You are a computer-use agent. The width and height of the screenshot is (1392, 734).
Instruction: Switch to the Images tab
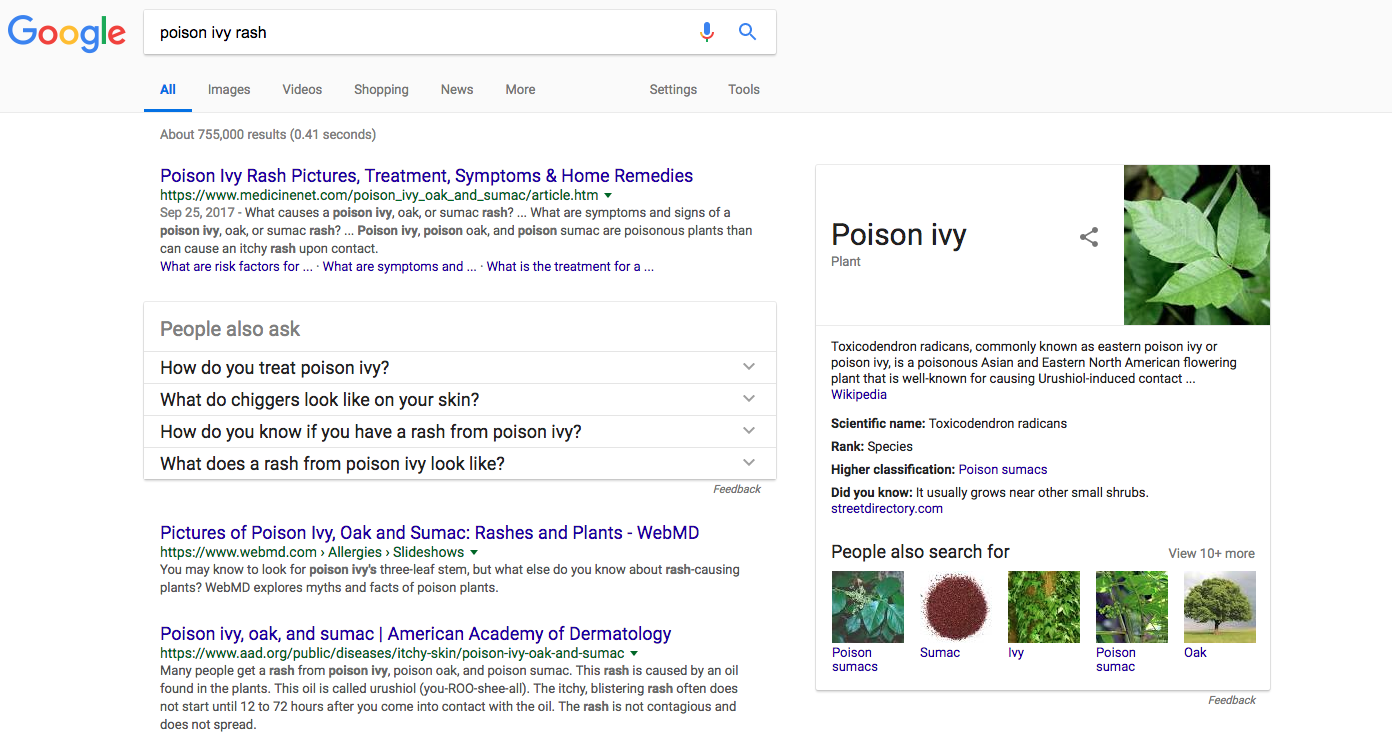228,89
